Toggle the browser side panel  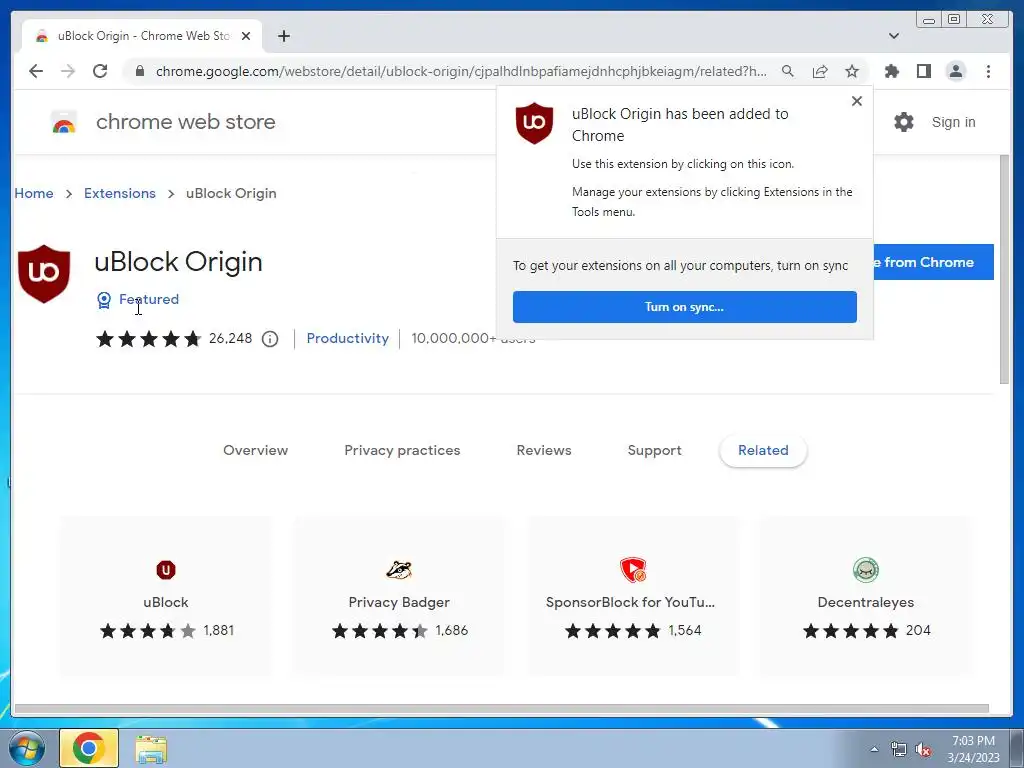click(x=923, y=71)
